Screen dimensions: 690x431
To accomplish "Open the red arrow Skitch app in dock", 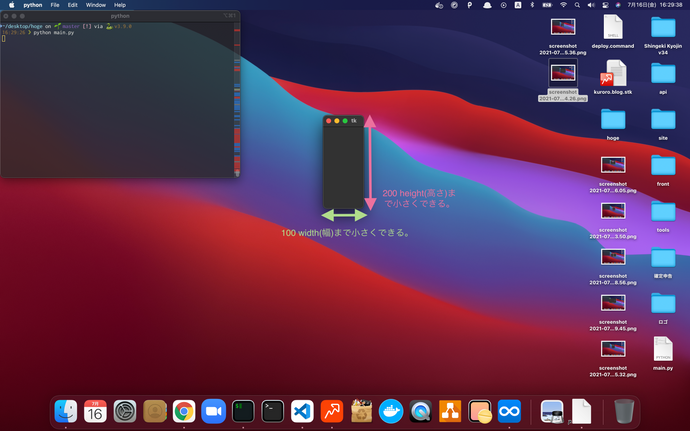I will click(x=332, y=411).
